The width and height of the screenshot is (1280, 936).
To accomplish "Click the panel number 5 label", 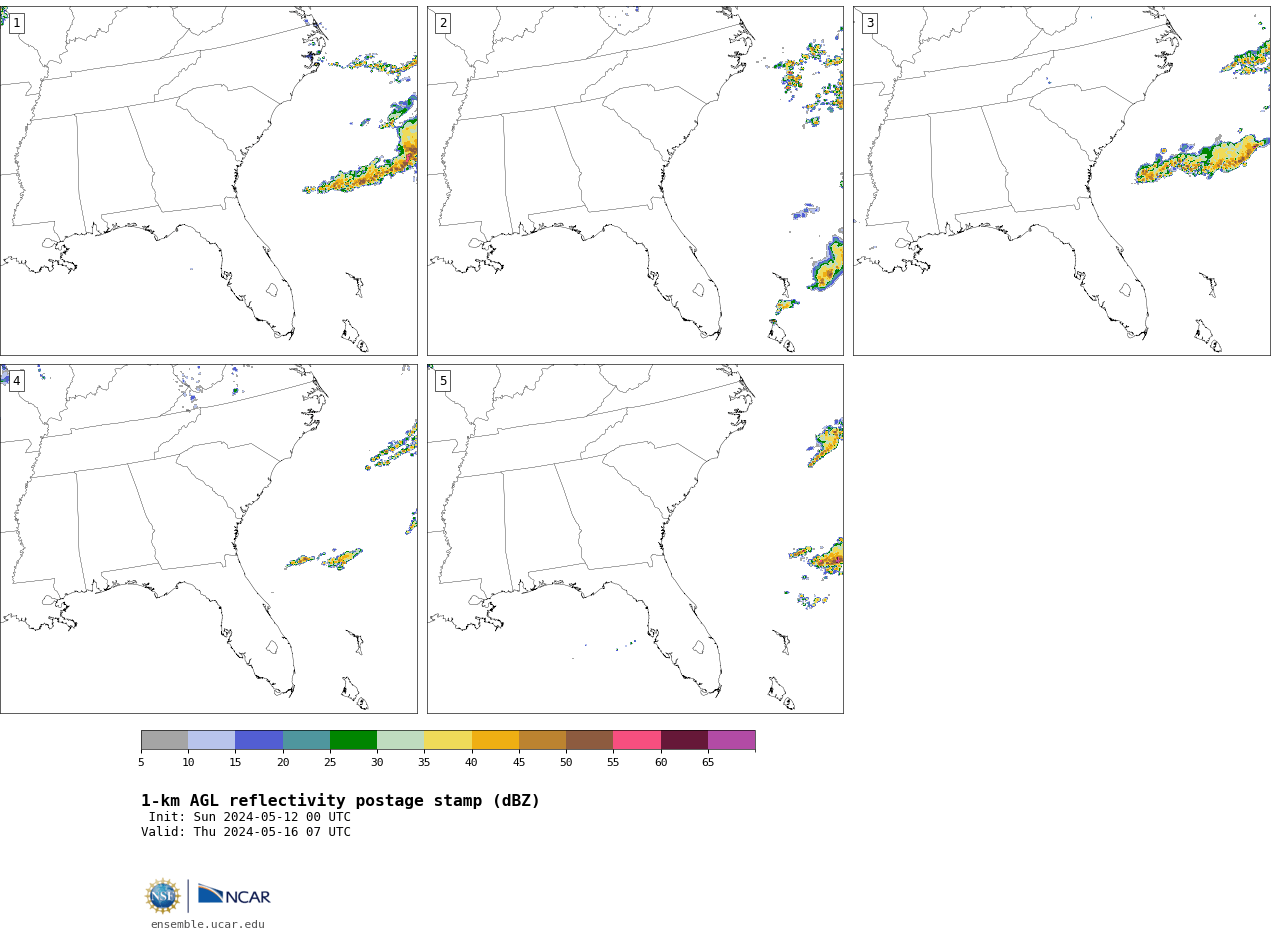I will point(443,381).
